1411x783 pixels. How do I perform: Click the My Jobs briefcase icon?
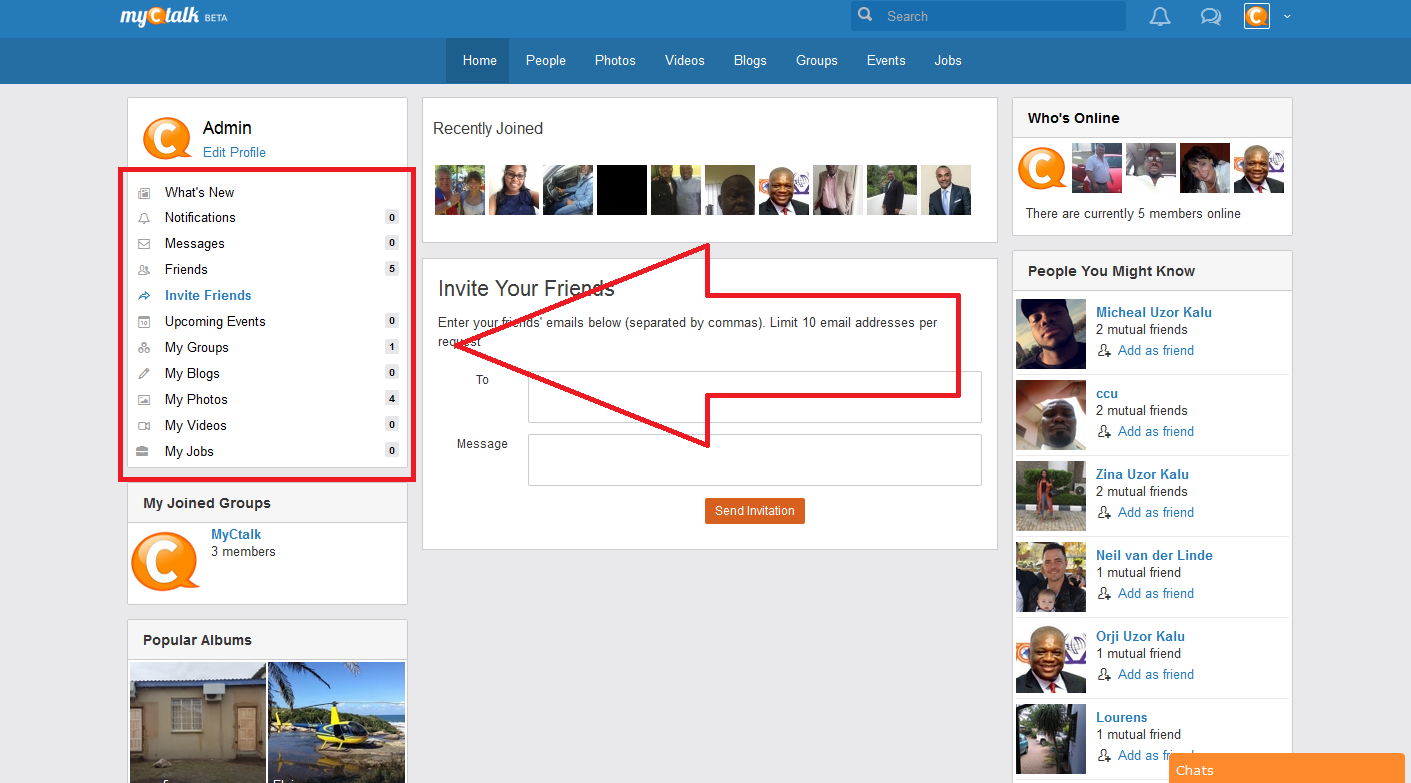pyautogui.click(x=143, y=451)
